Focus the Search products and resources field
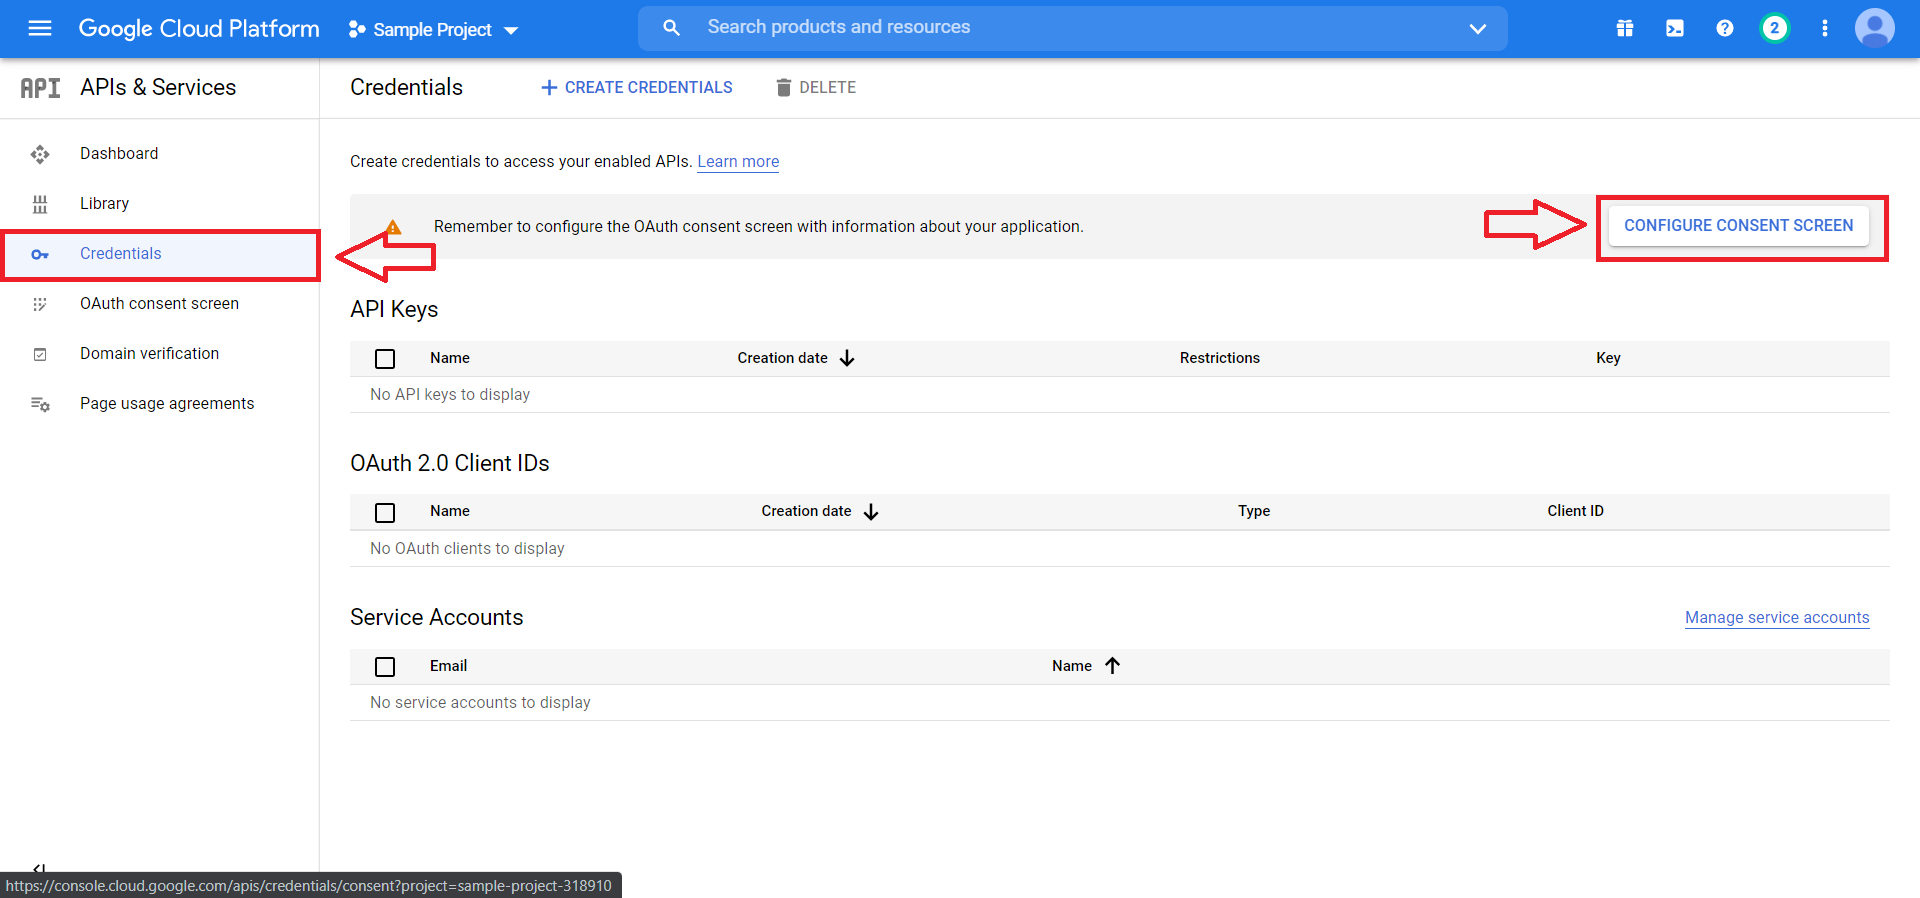 [x=1072, y=28]
